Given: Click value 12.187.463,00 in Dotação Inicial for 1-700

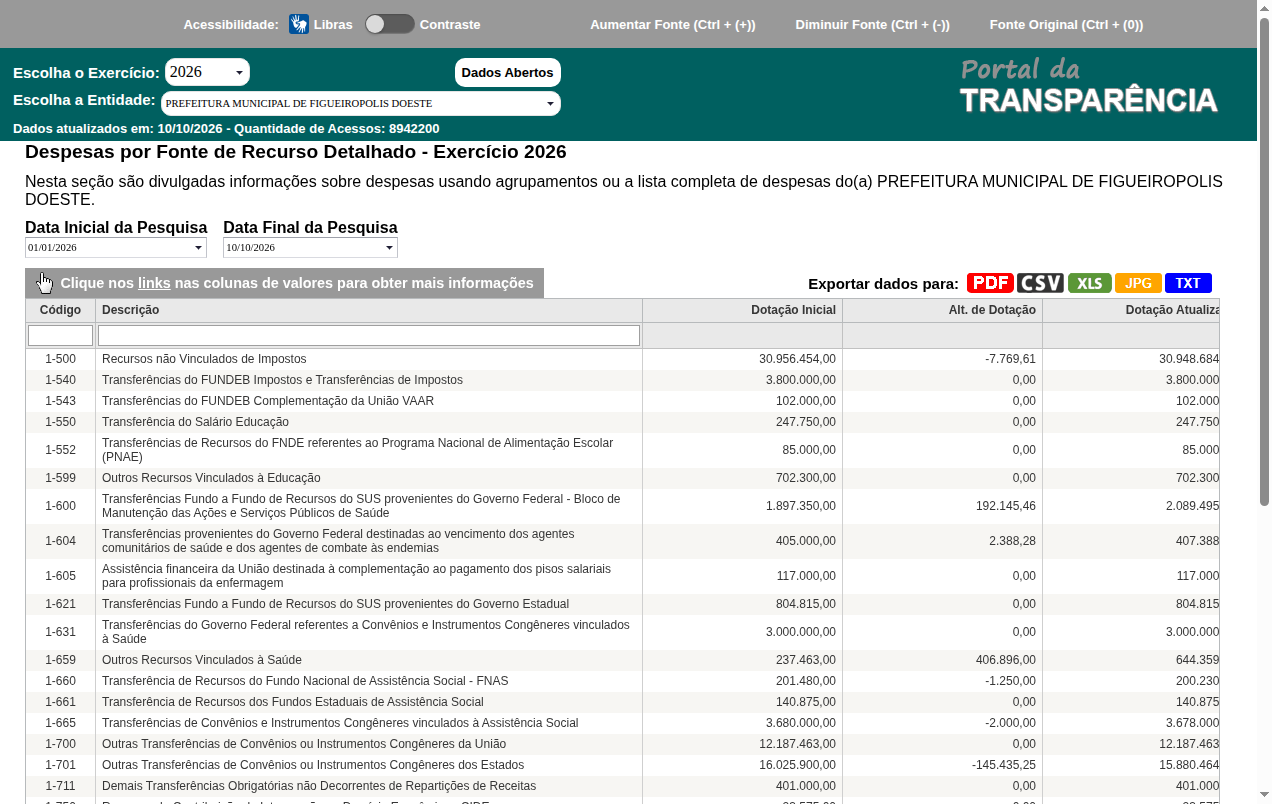Looking at the screenshot, I should tap(797, 744).
